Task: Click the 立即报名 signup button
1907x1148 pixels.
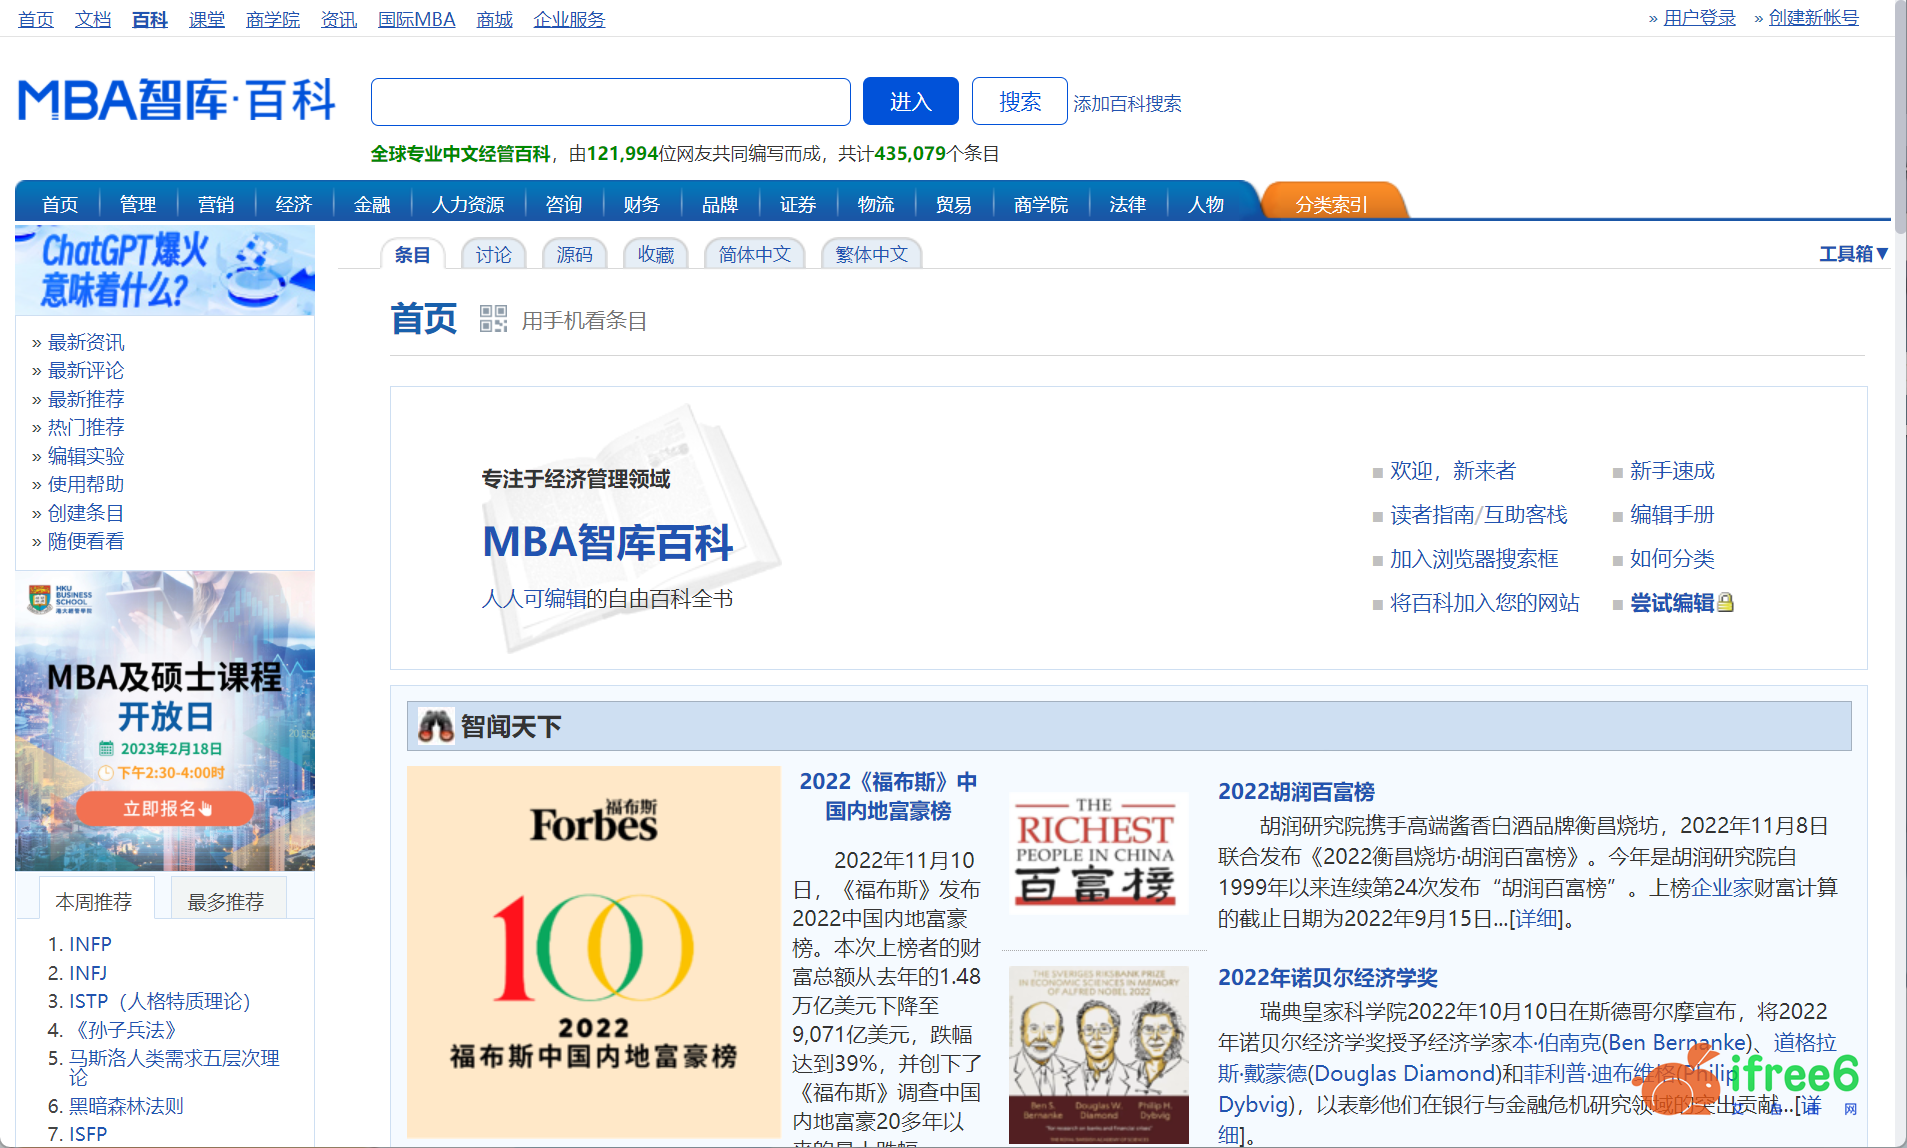Action: [x=165, y=808]
